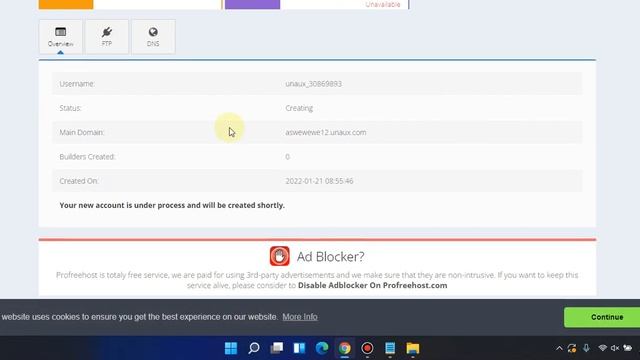Open File Explorer from taskbar
Viewport: 640px width, 360px height.
[413, 348]
